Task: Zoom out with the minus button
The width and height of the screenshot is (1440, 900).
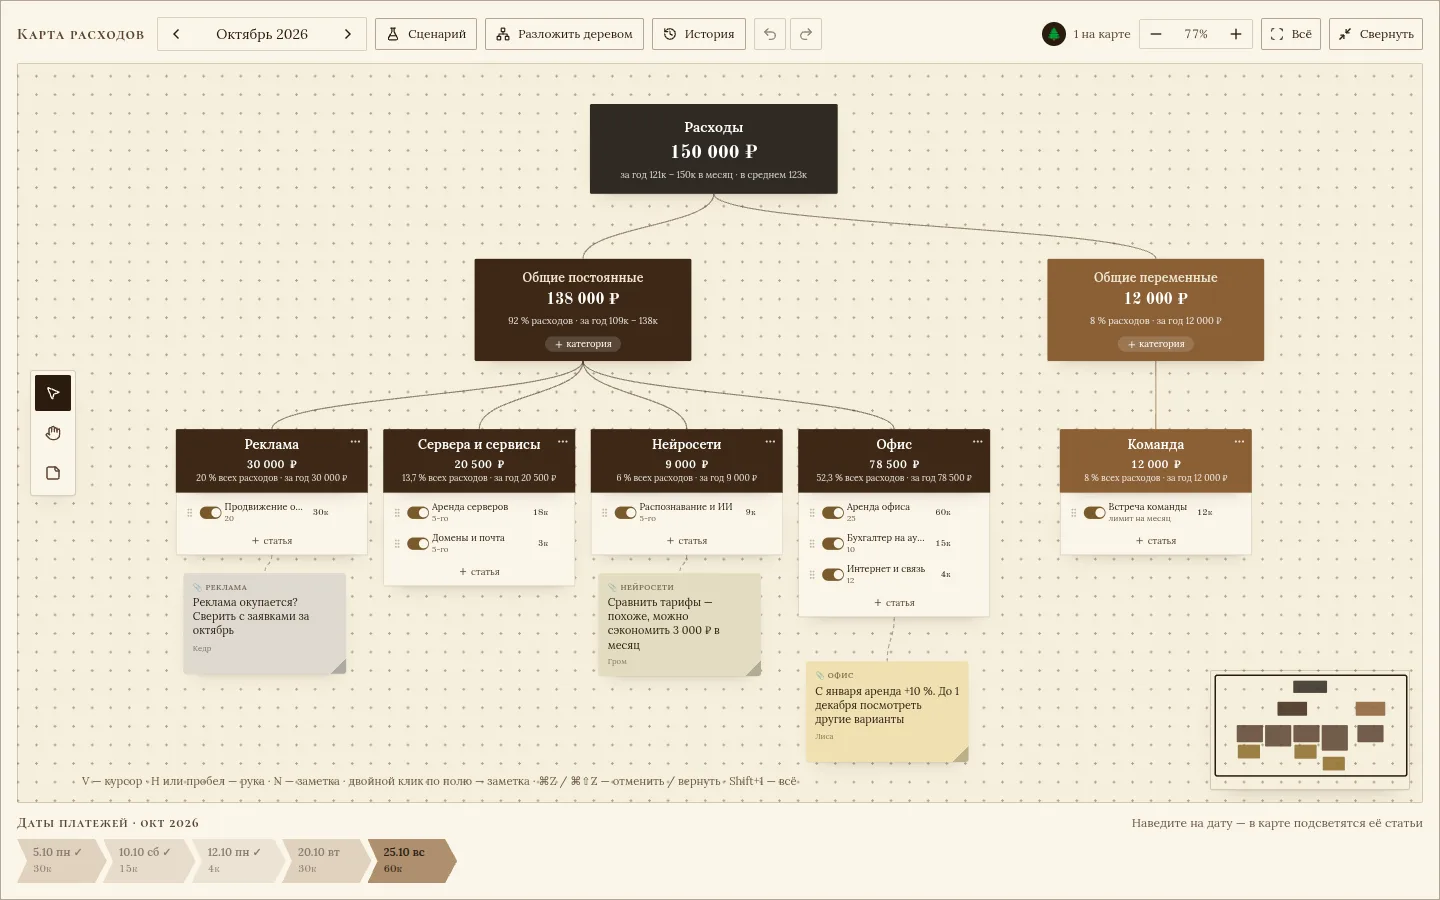Action: coord(1156,34)
